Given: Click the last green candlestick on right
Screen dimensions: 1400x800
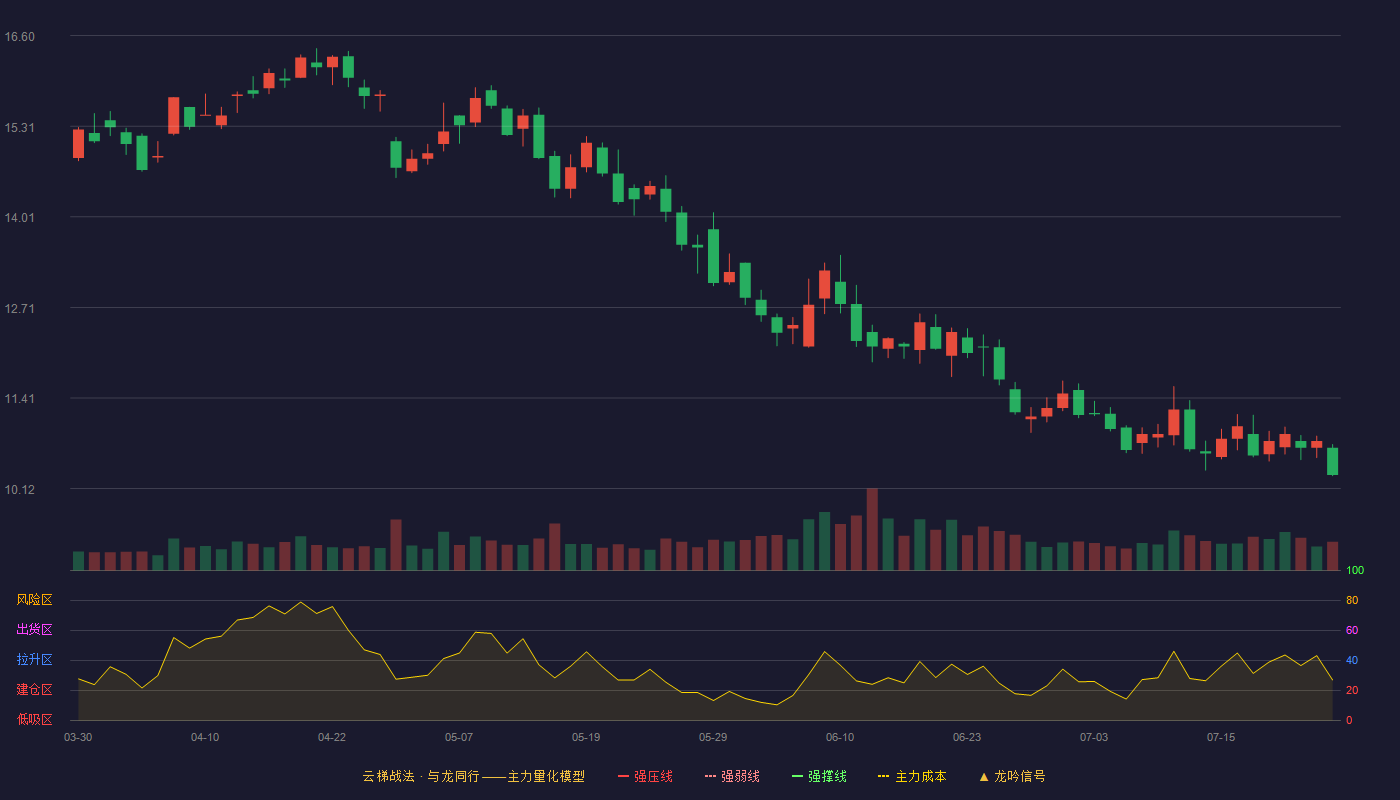Looking at the screenshot, I should (x=1332, y=461).
